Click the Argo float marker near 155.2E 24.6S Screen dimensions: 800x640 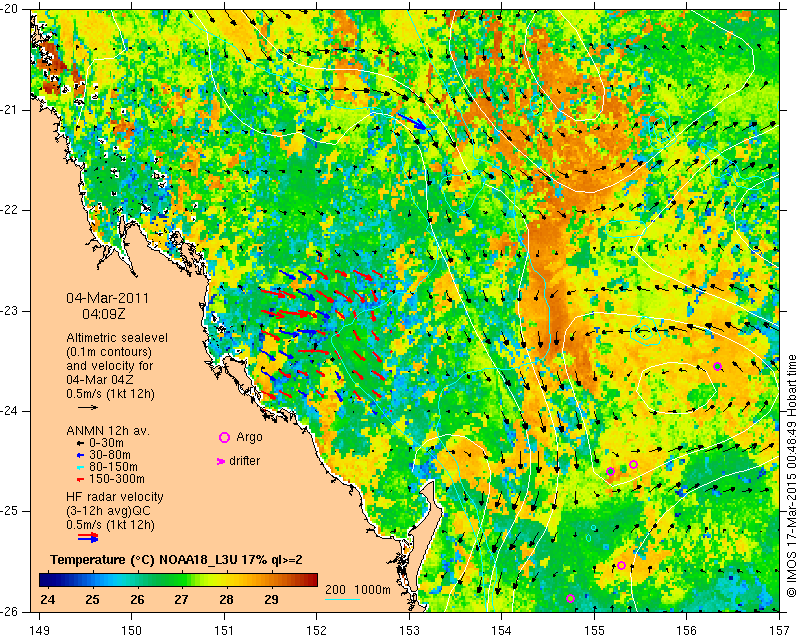610,471
